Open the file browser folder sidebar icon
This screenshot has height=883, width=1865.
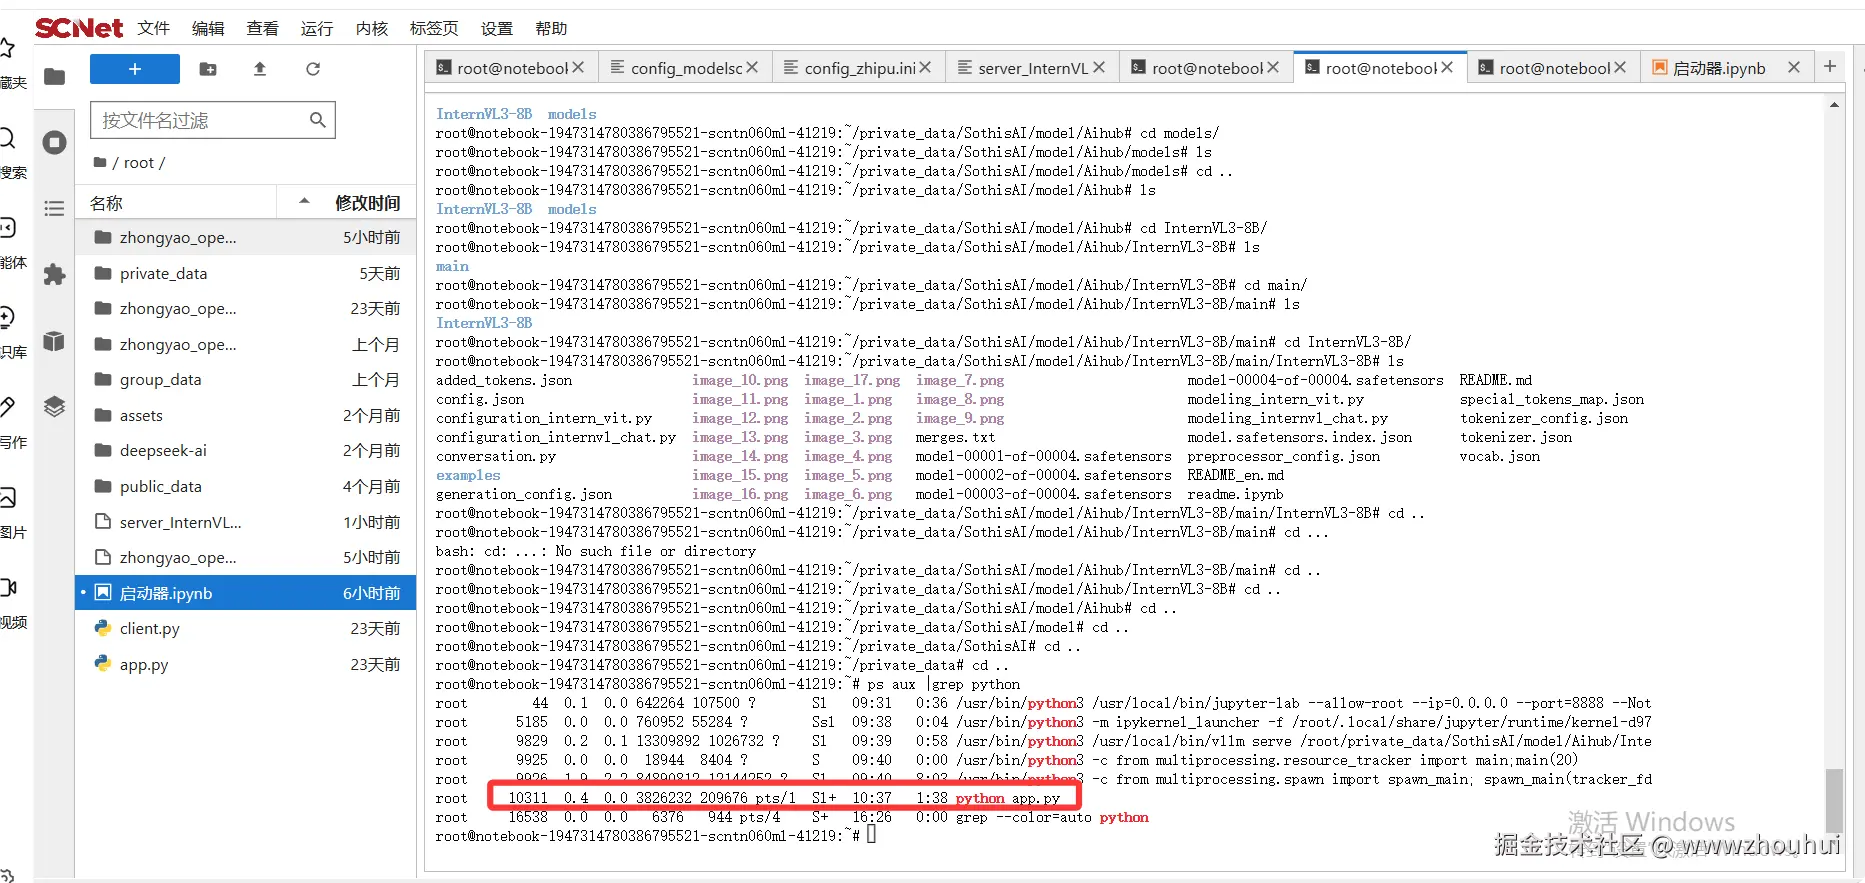55,77
